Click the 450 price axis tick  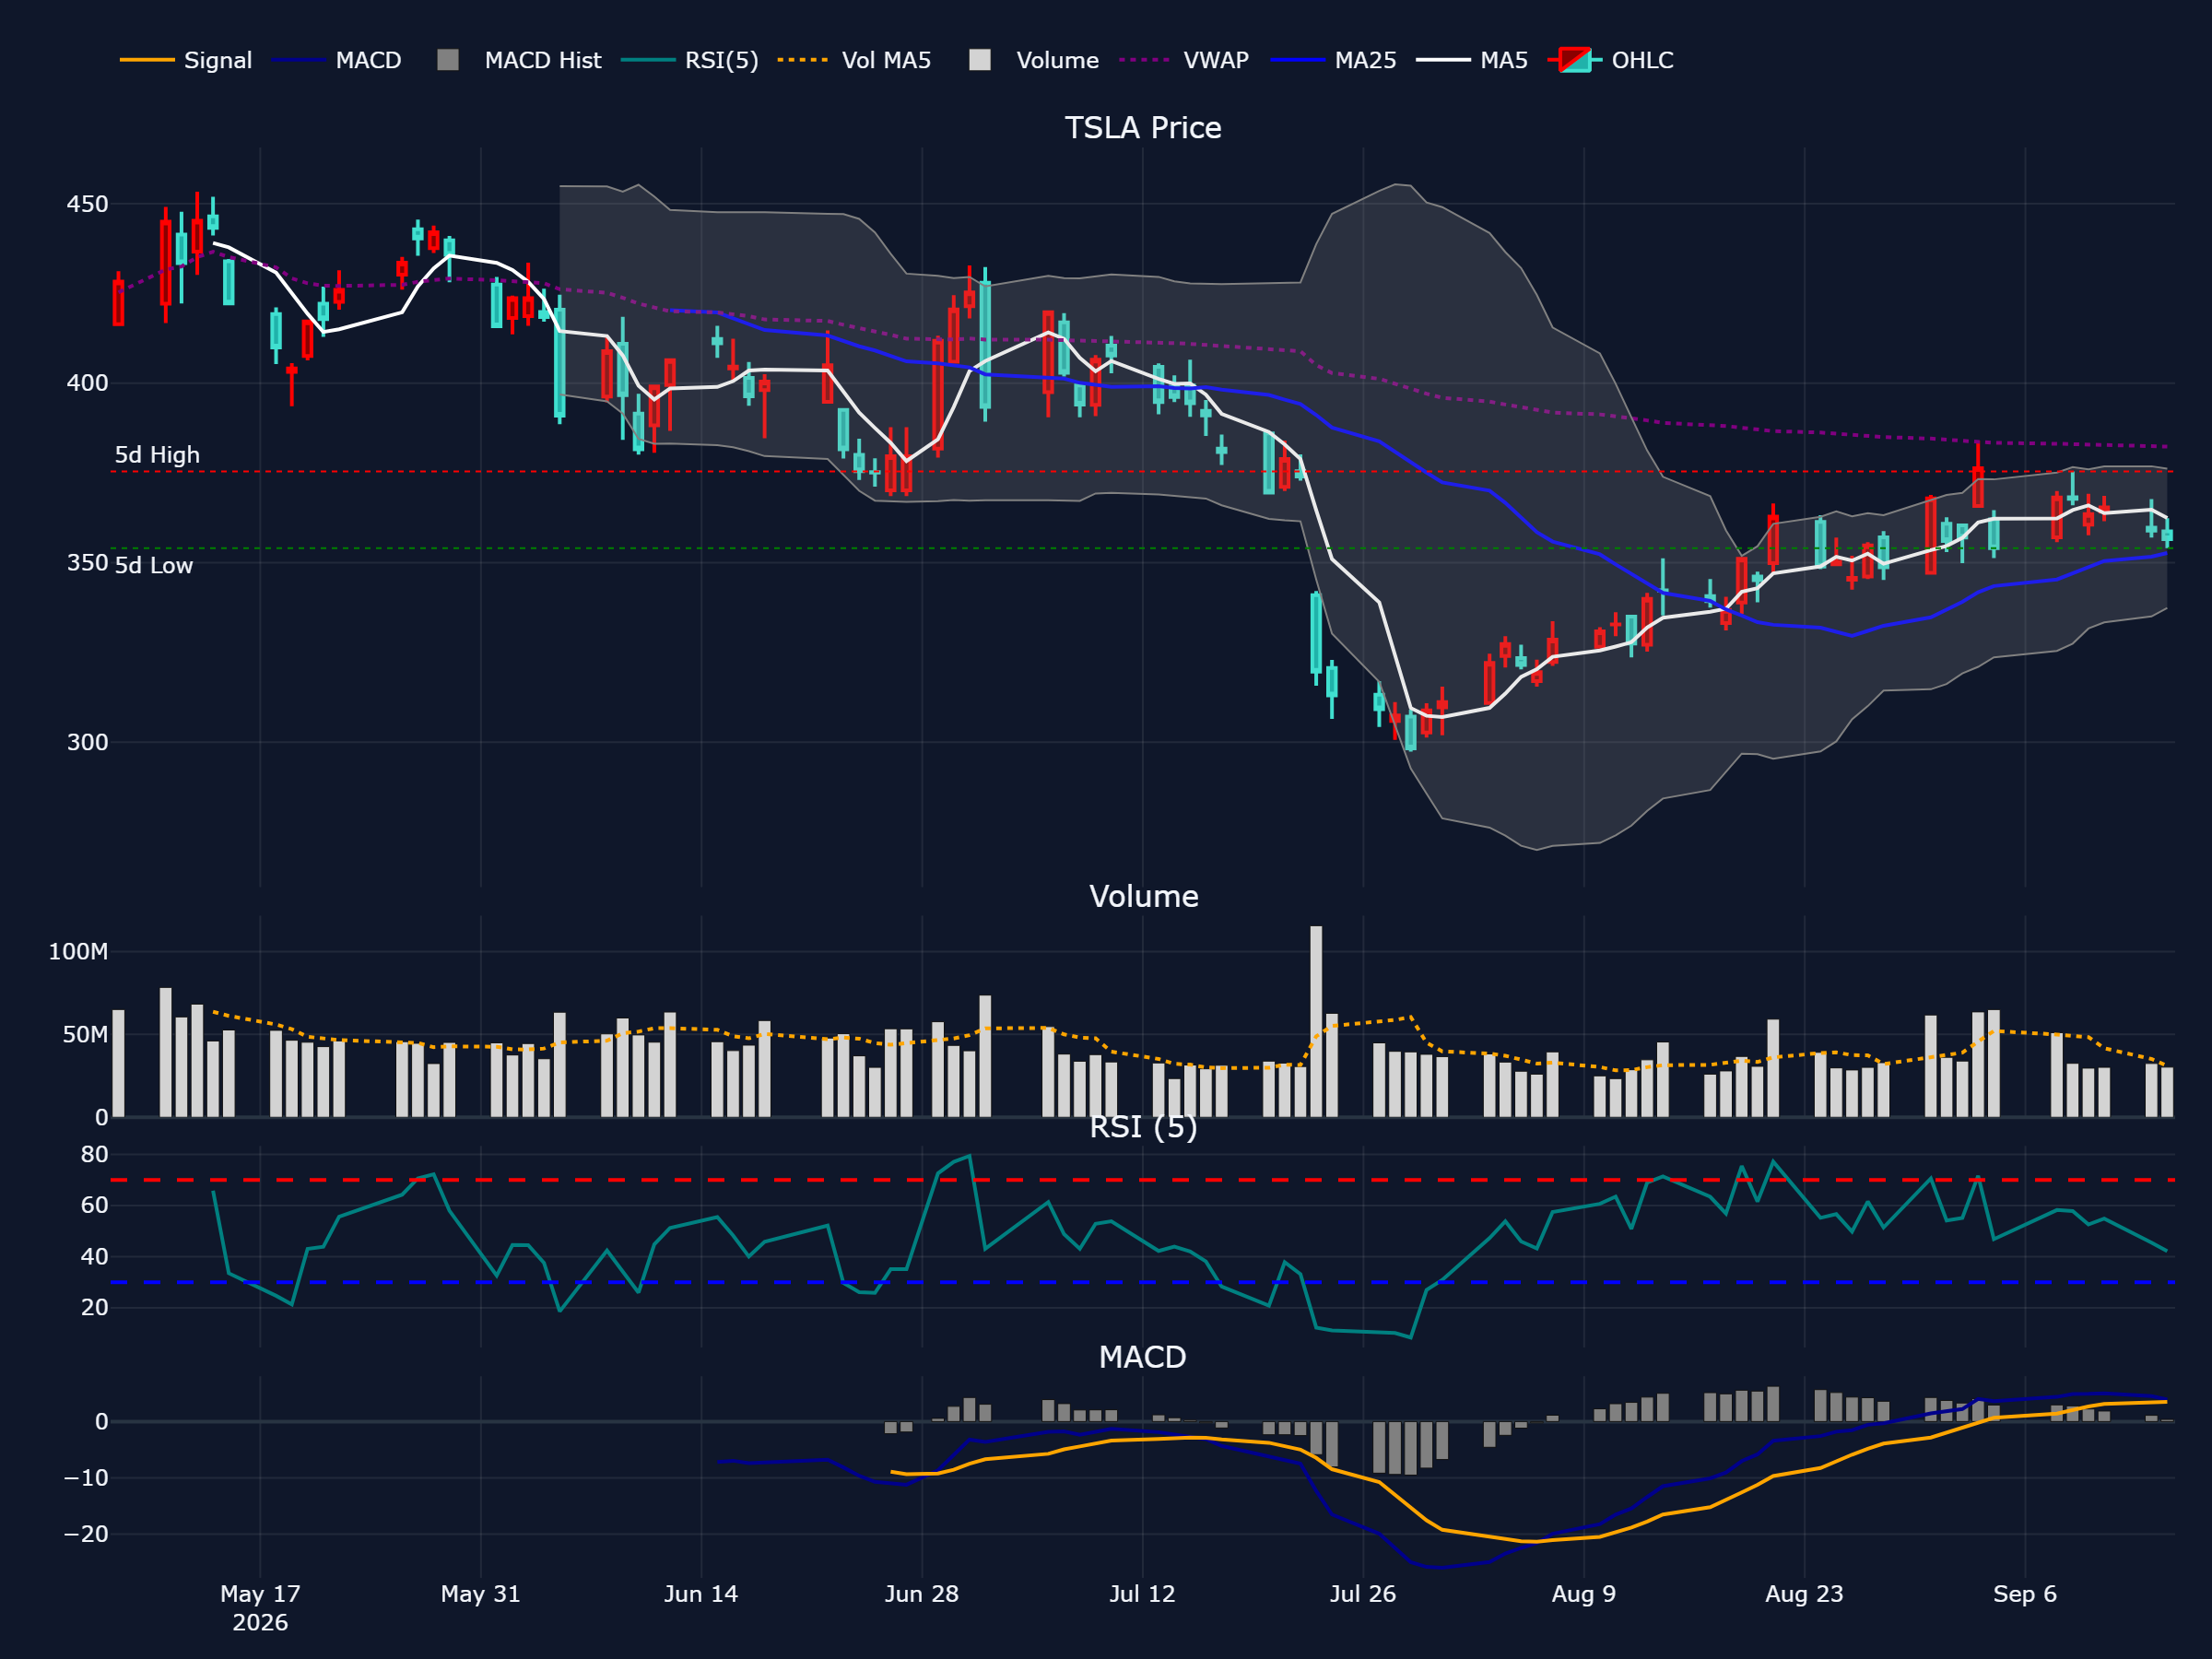pos(87,204)
